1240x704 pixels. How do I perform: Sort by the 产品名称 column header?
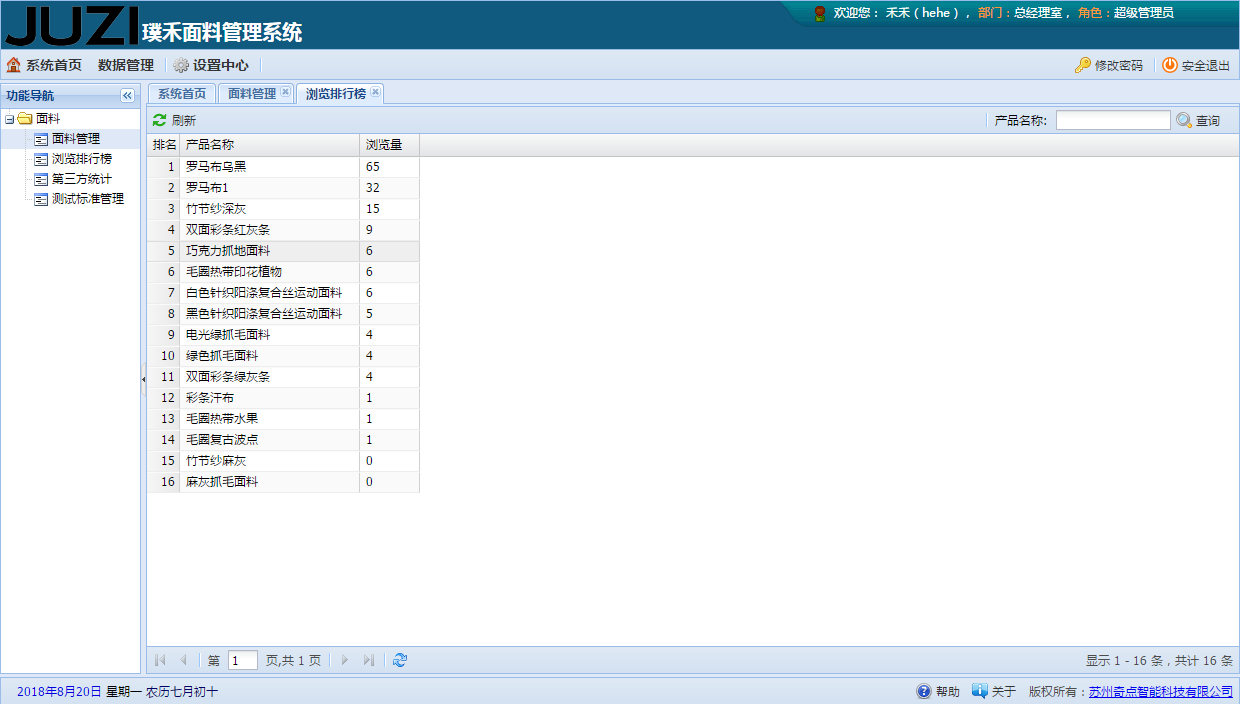270,145
